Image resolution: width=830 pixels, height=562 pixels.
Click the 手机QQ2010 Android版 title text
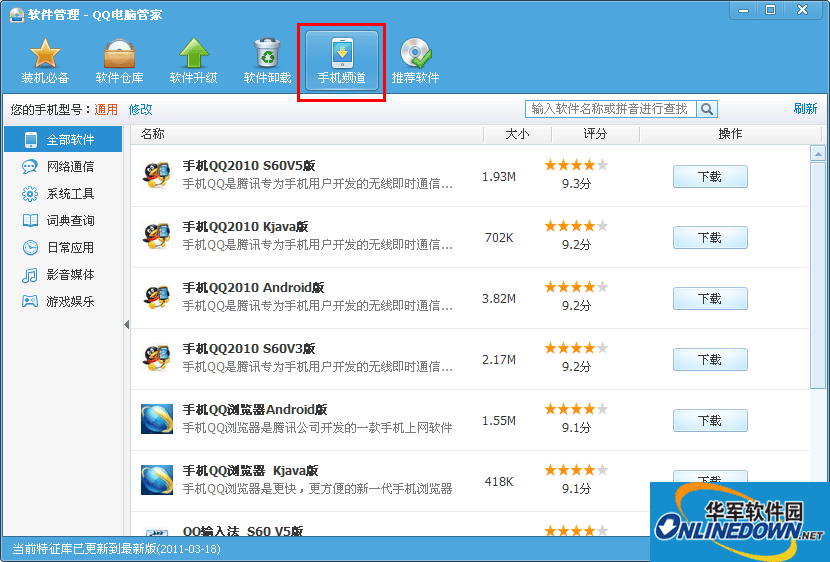click(x=254, y=287)
